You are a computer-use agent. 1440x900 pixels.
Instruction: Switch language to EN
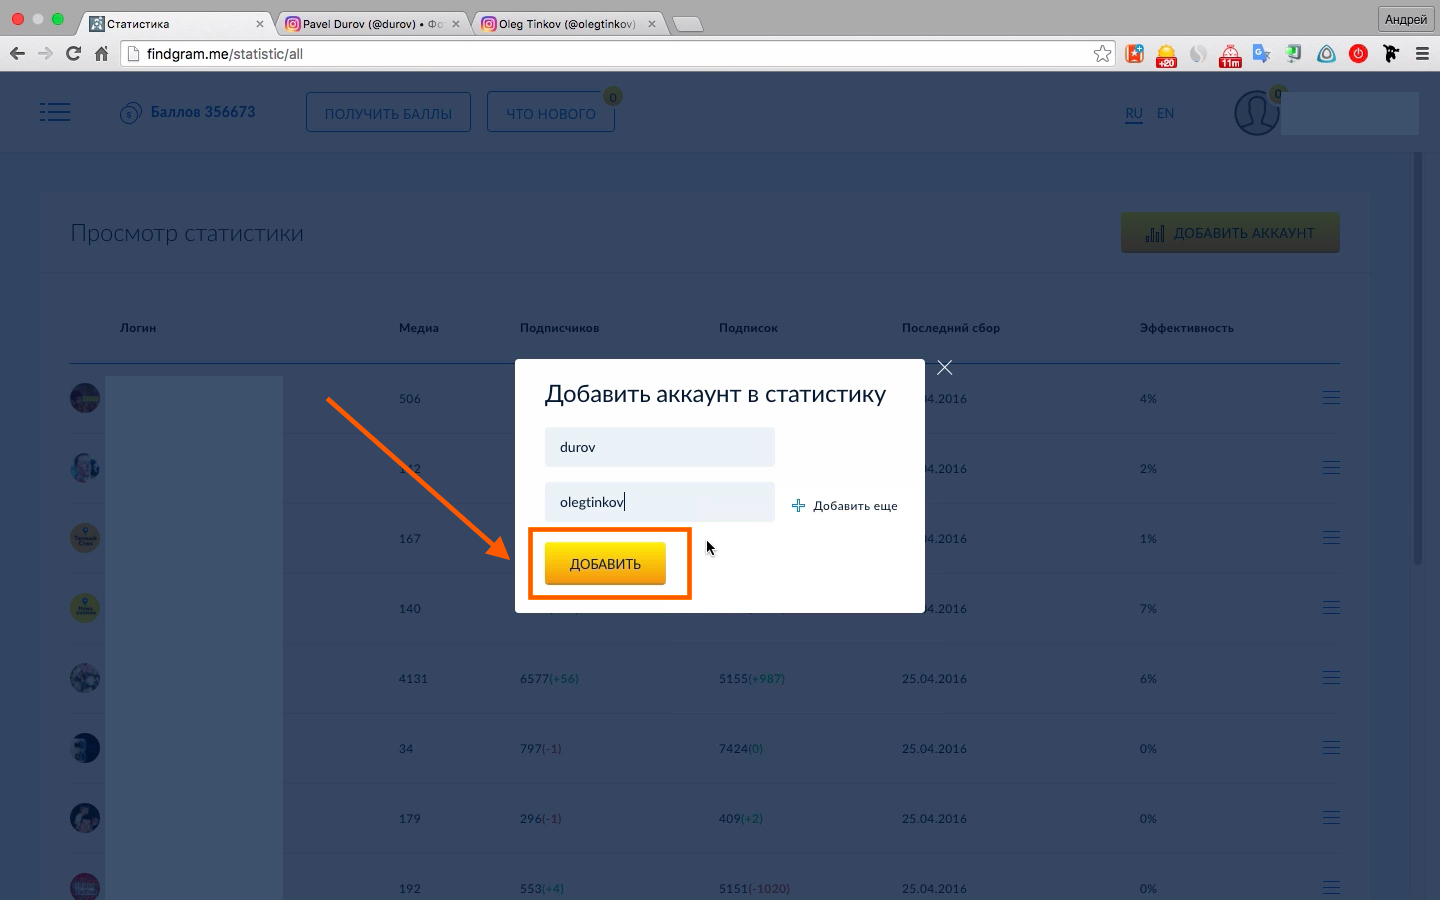1165,113
